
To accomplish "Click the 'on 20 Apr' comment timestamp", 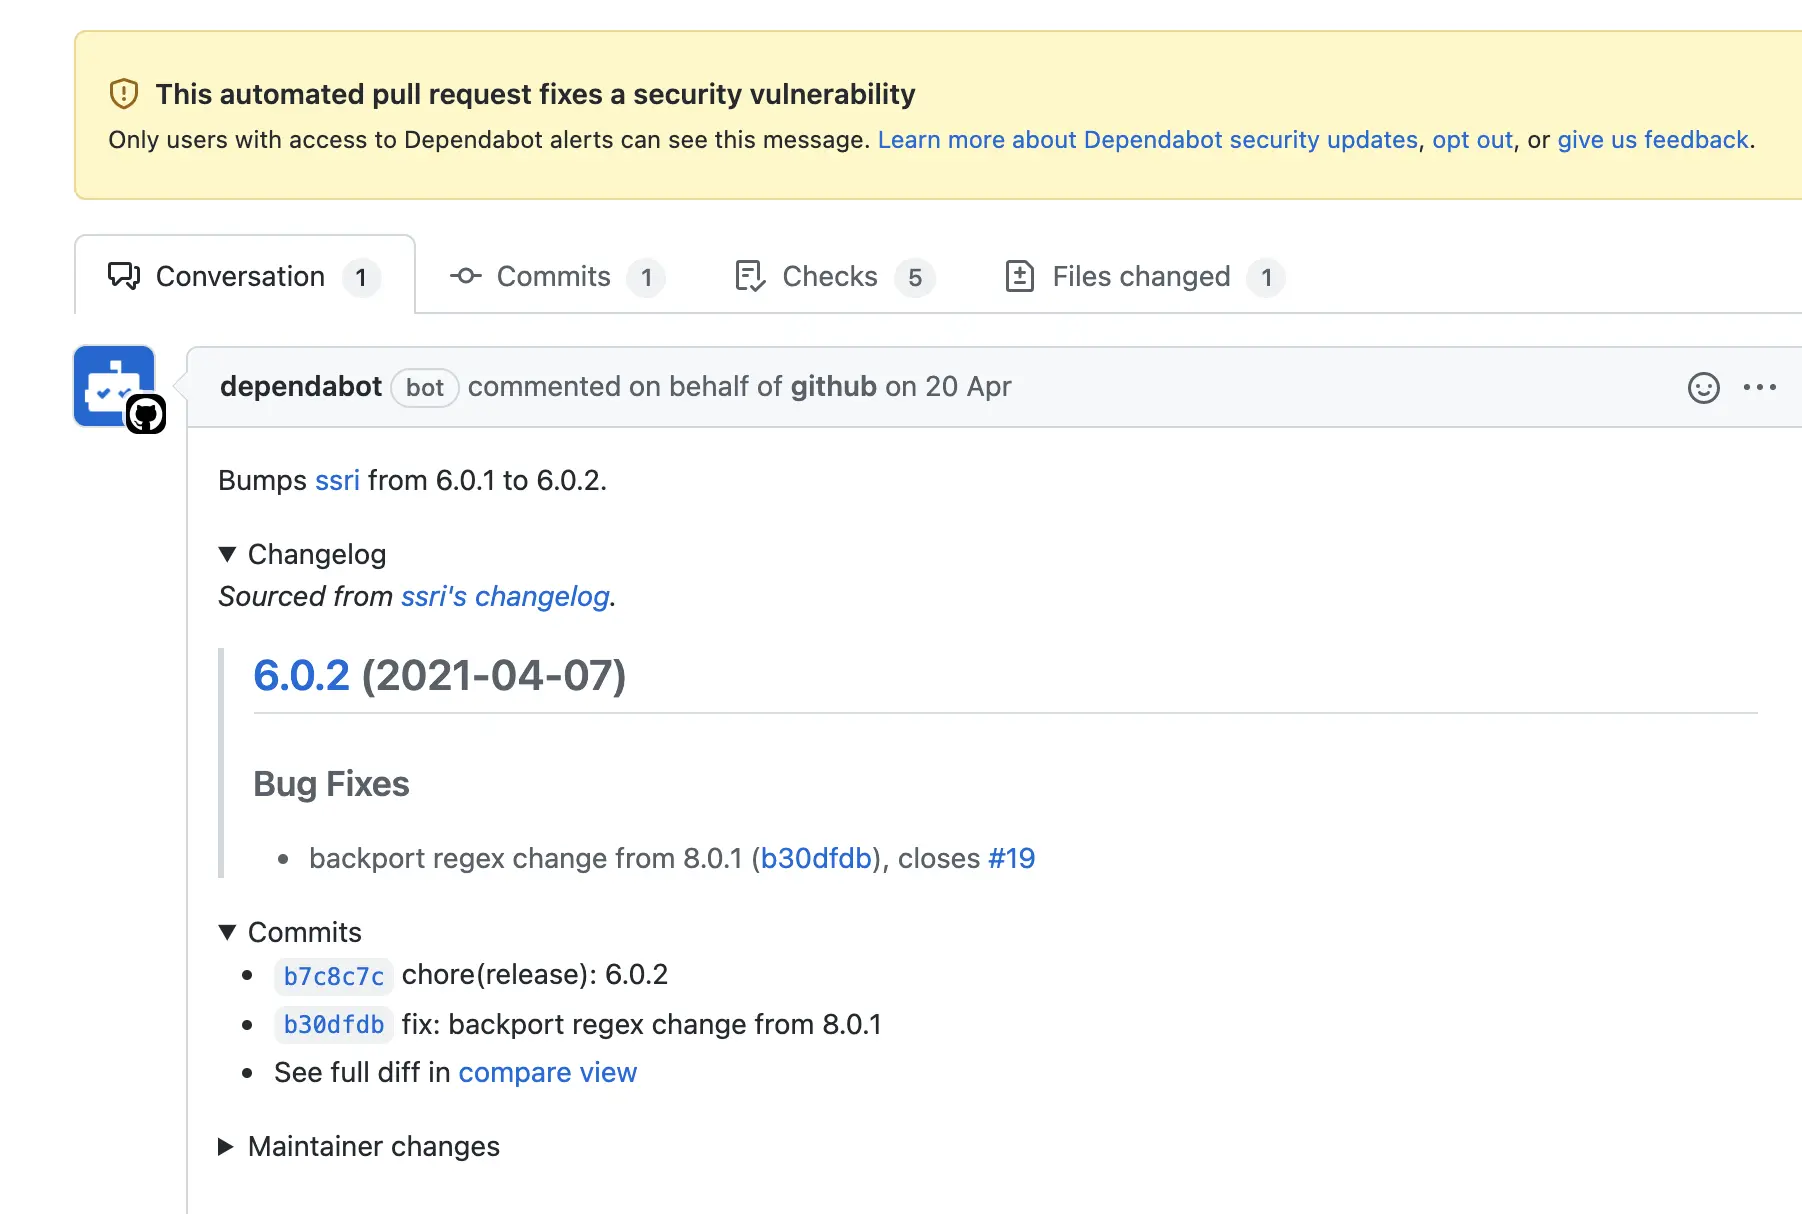I will coord(948,387).
